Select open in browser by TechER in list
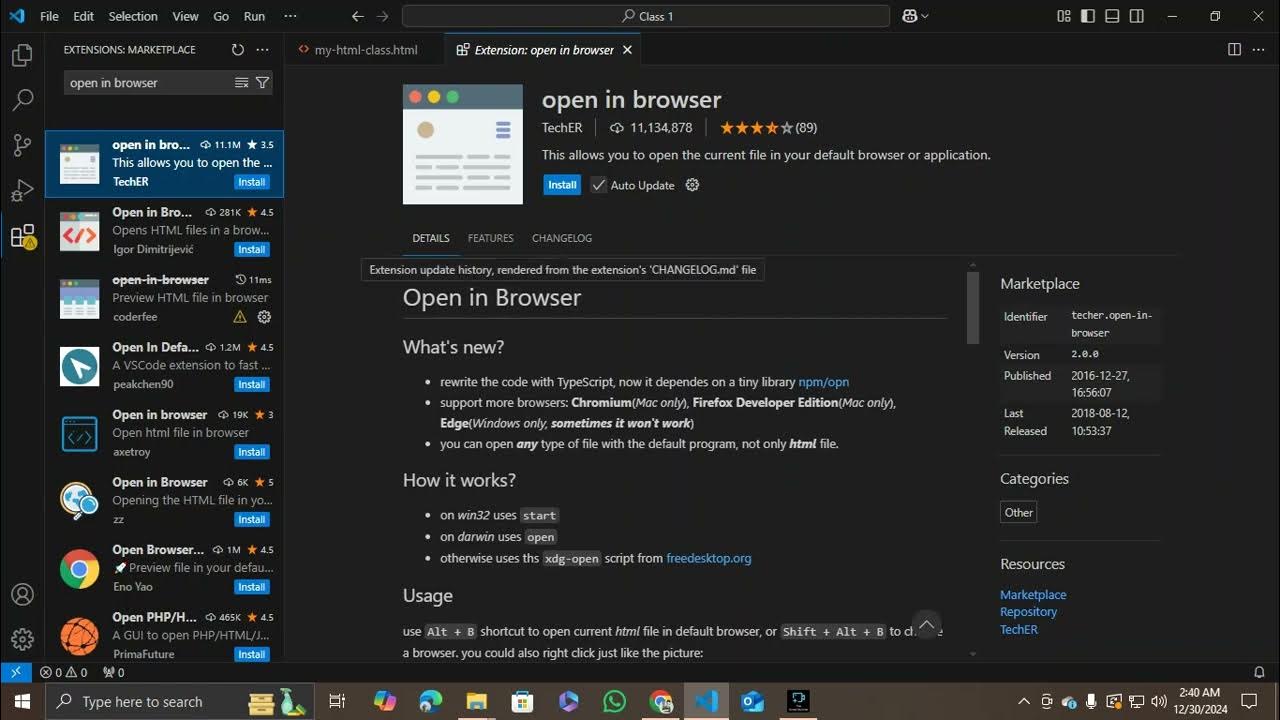 [x=164, y=164]
